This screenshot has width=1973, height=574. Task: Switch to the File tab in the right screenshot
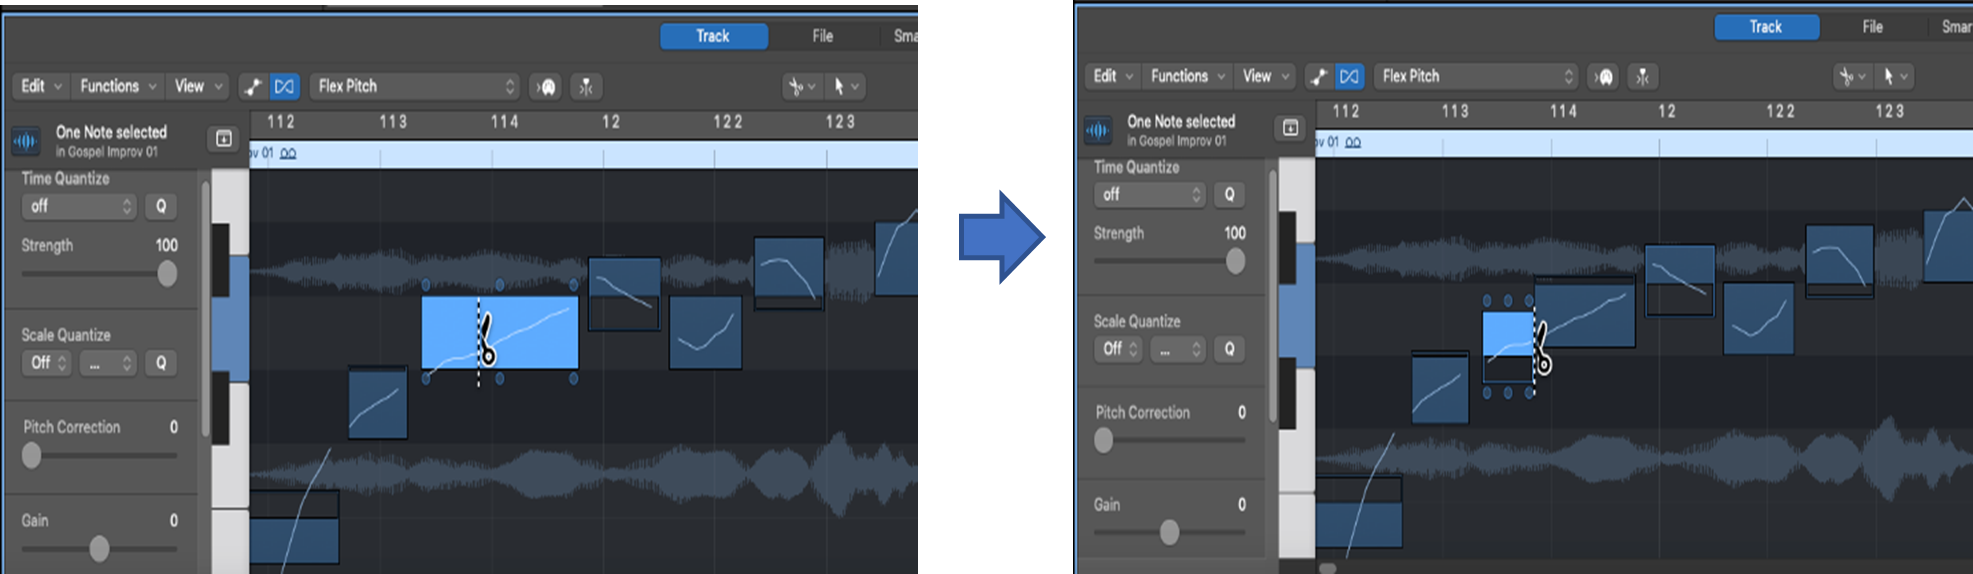(x=1873, y=27)
